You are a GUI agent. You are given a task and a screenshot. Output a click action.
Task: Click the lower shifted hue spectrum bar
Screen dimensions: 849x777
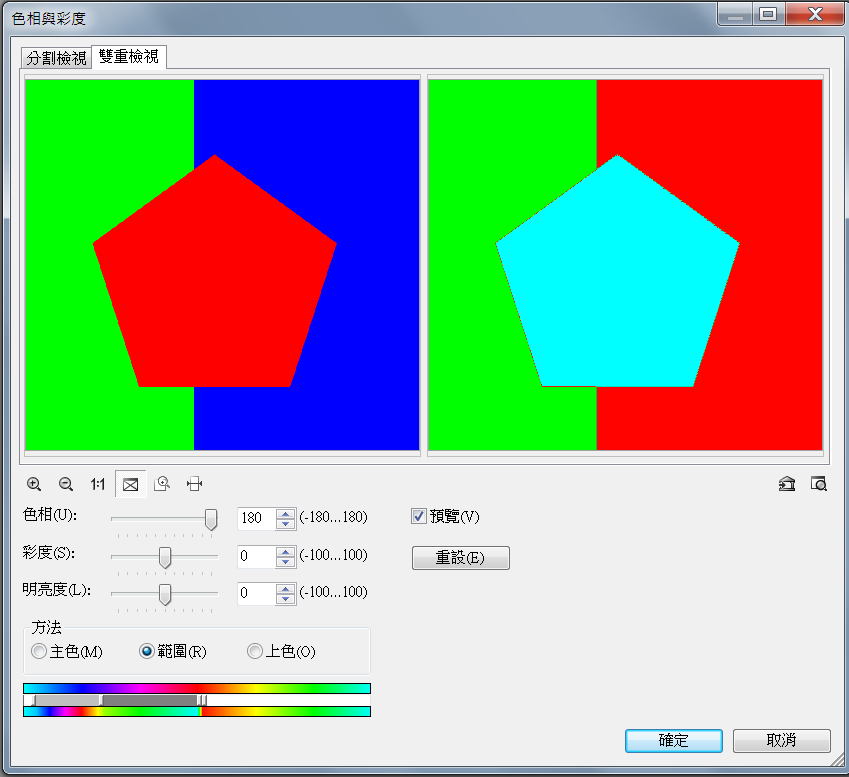pyautogui.click(x=197, y=711)
